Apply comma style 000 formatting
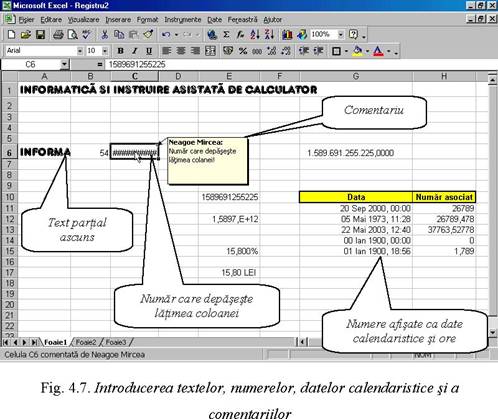Viewport: 498px width, 419px height. point(257,51)
